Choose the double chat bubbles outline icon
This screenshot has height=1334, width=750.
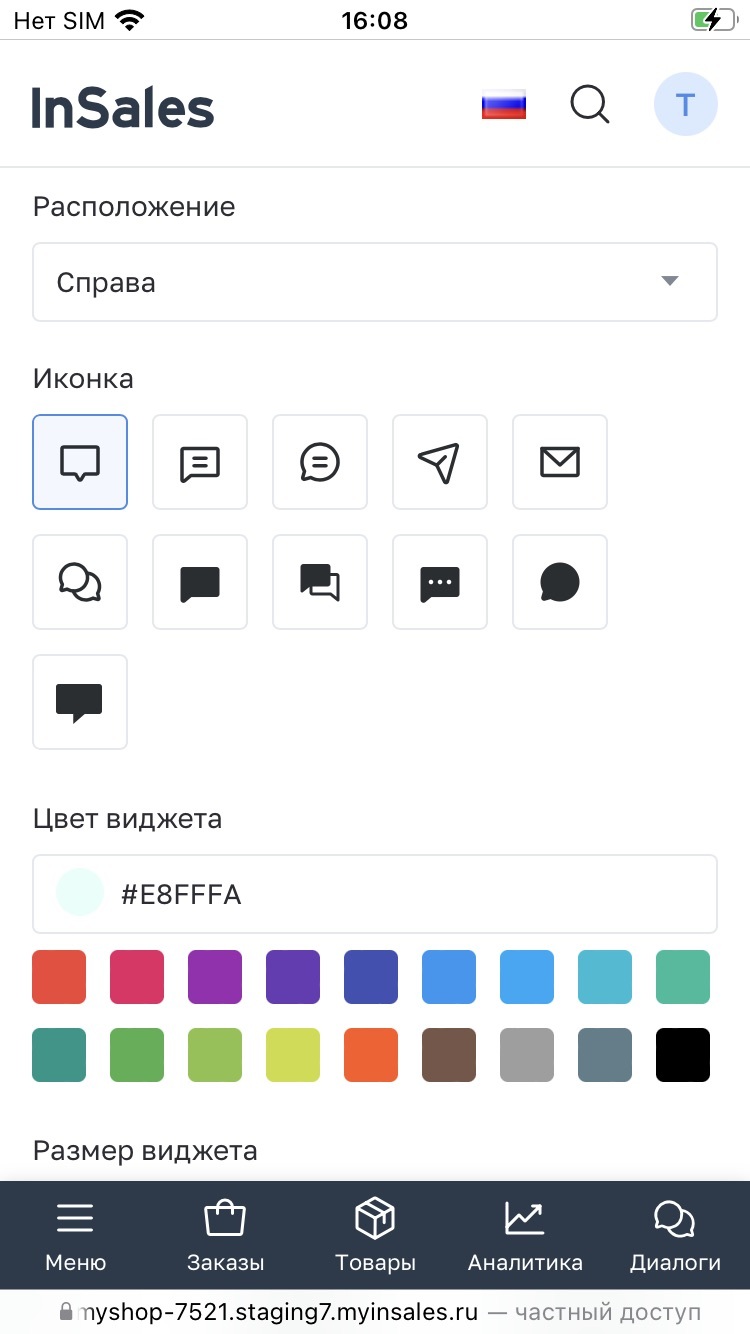coord(80,582)
